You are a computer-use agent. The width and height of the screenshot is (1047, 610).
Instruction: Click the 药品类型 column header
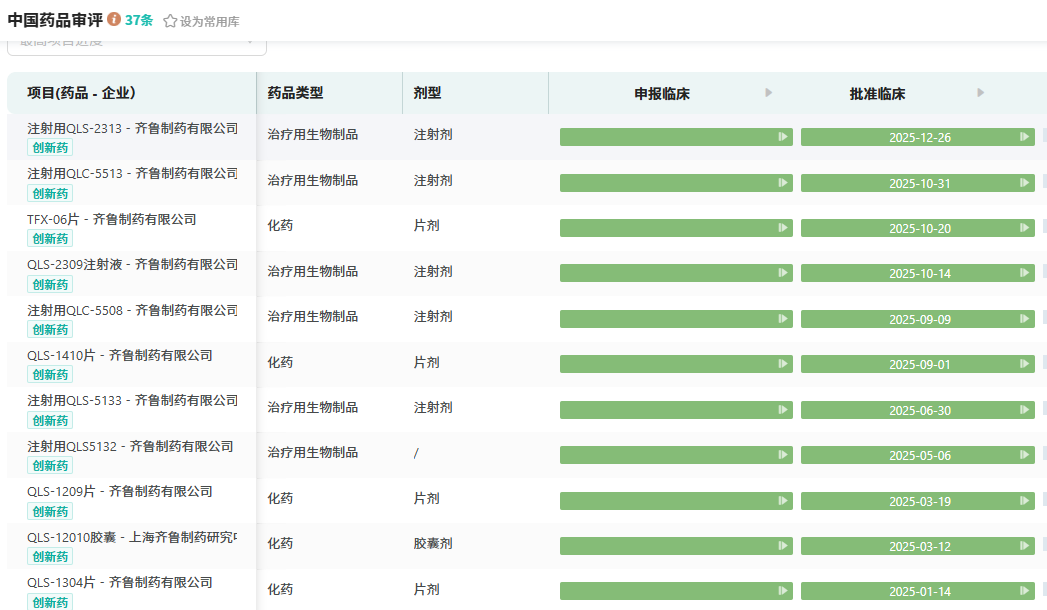[x=295, y=93]
